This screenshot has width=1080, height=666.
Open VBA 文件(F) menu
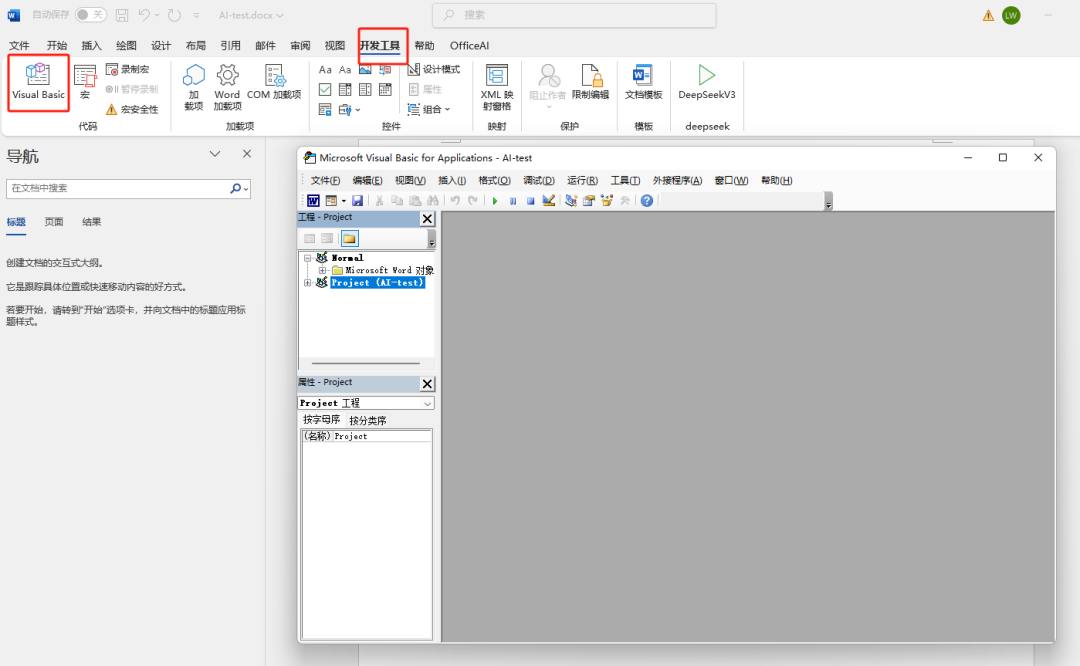coord(325,180)
